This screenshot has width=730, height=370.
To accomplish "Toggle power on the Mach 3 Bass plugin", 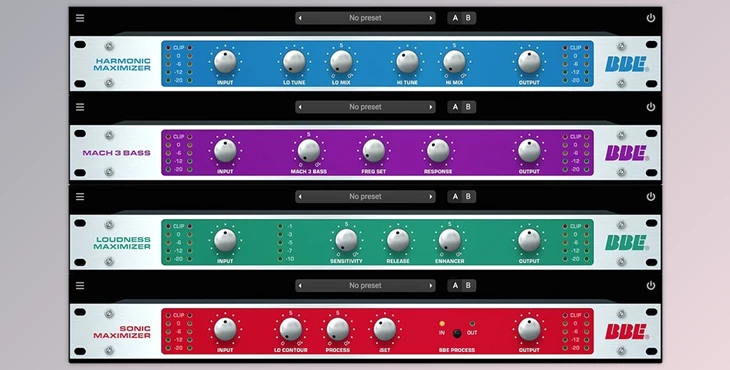I will pyautogui.click(x=650, y=107).
